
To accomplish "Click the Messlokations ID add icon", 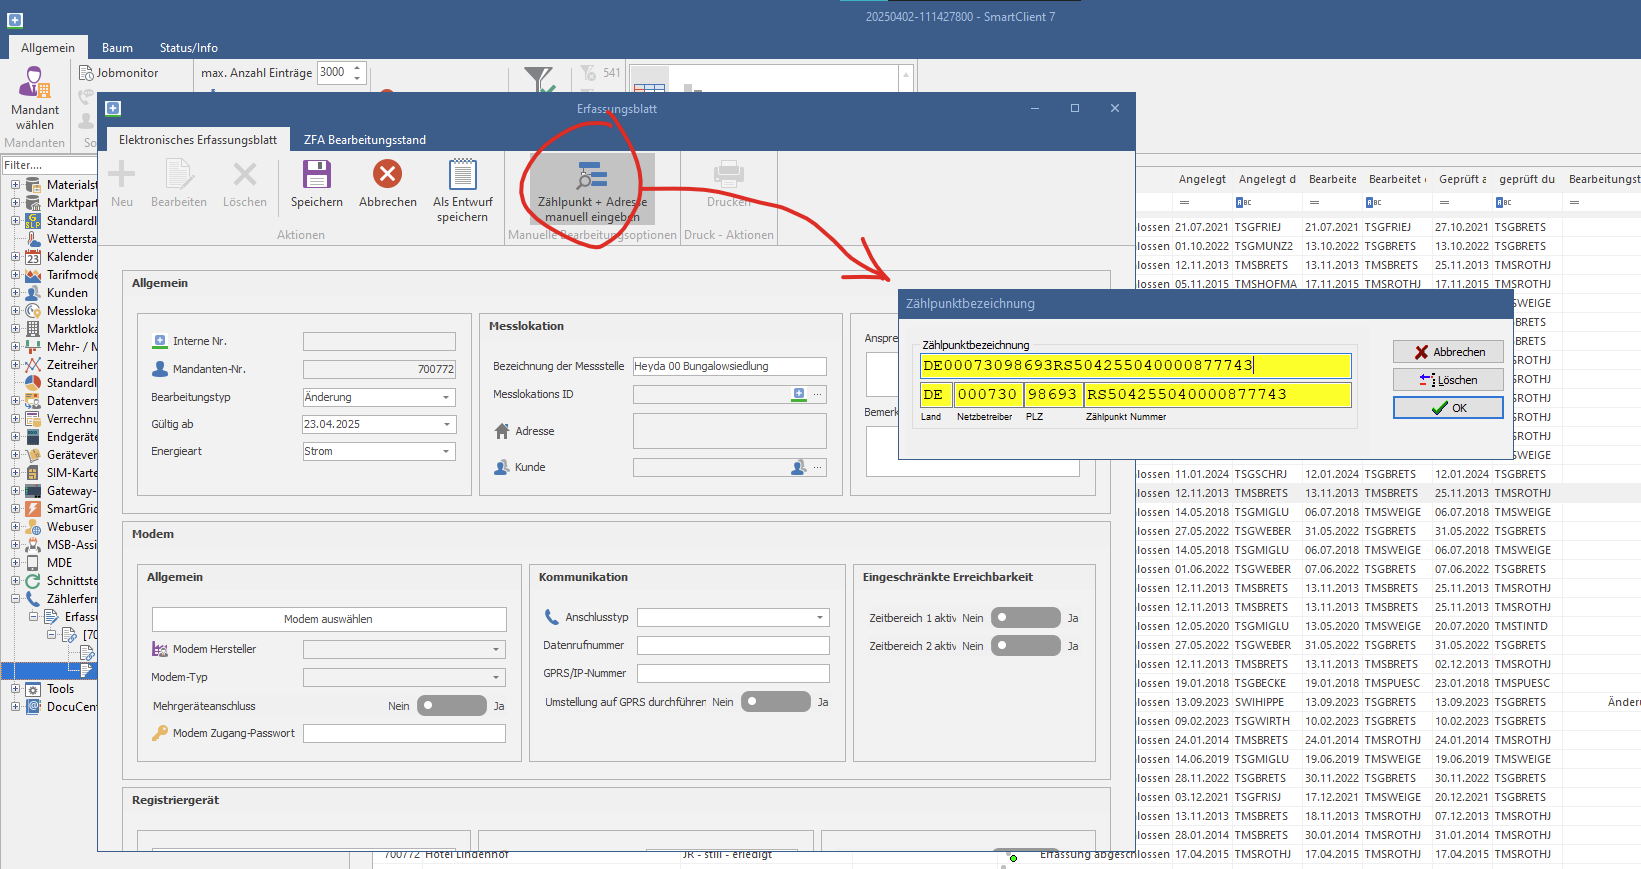I will pyautogui.click(x=799, y=394).
